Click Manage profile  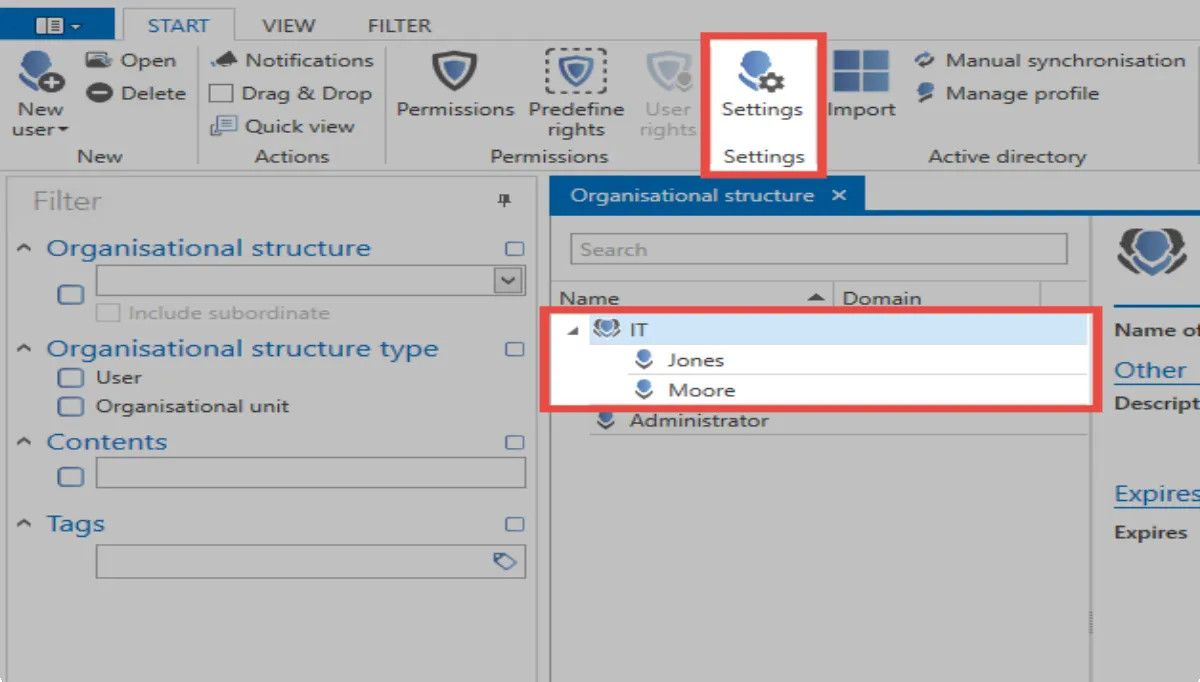1007,93
